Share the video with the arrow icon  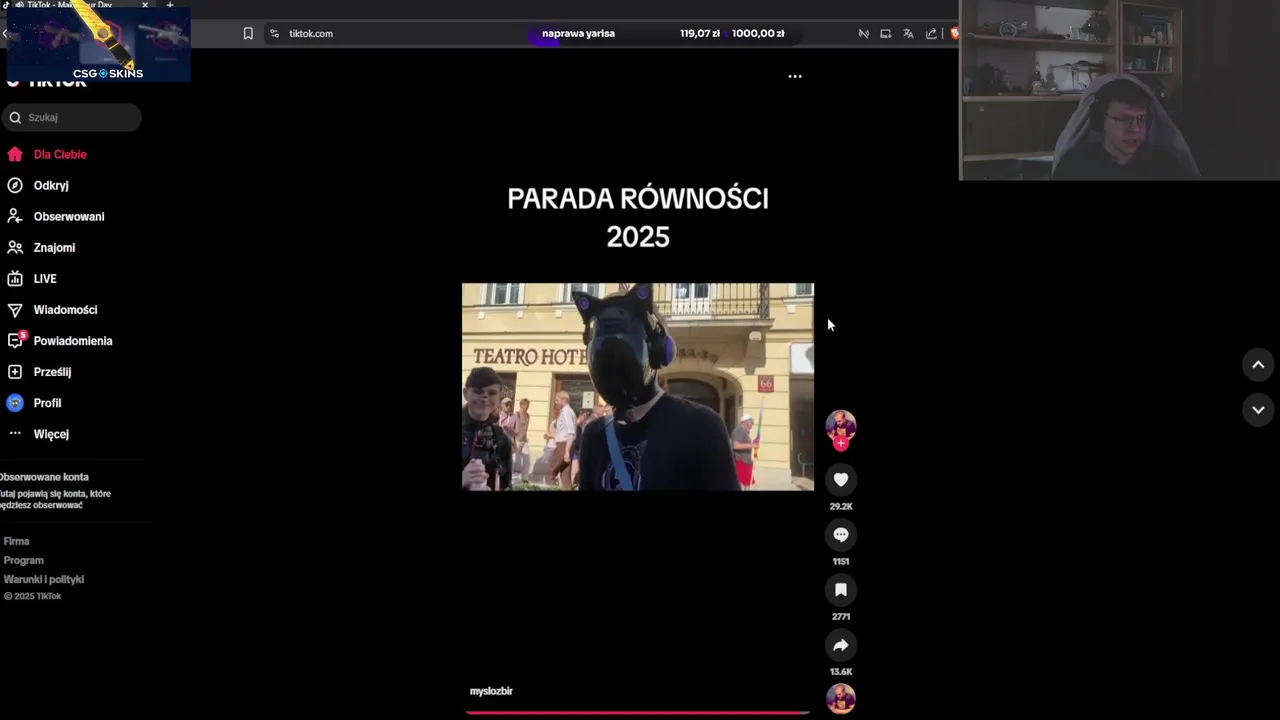(841, 645)
